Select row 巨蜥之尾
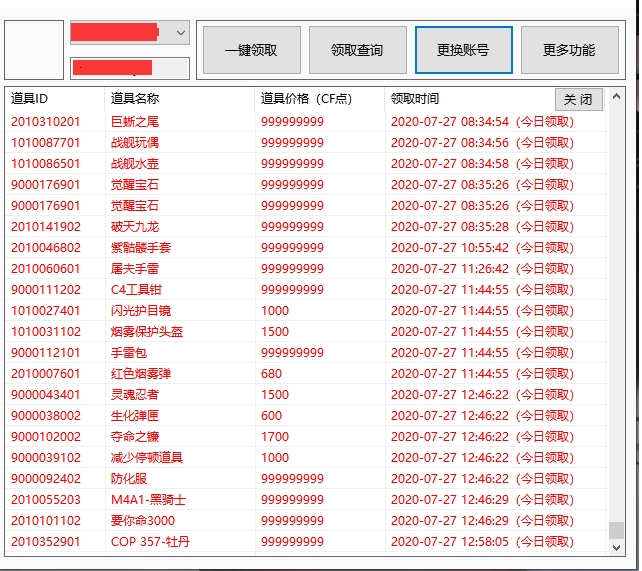This screenshot has width=642, height=571. click(305, 122)
